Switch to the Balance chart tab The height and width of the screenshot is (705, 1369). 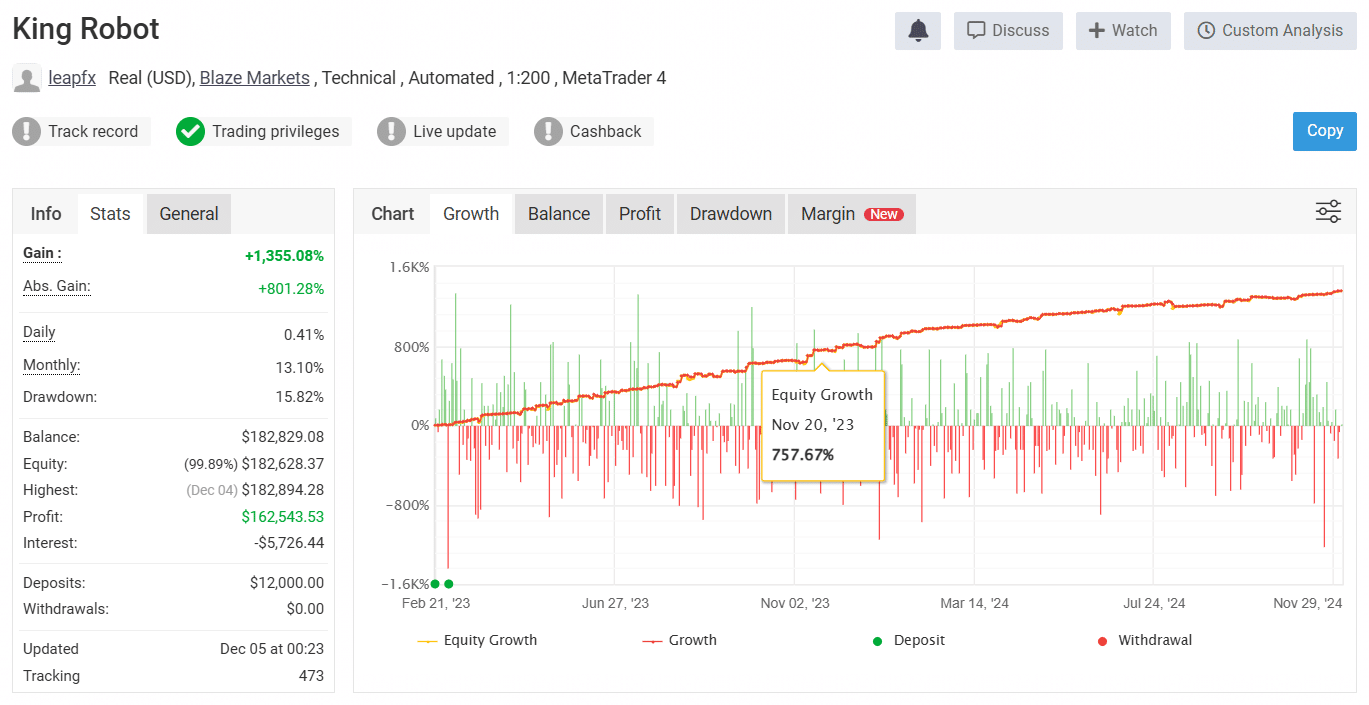coord(559,214)
